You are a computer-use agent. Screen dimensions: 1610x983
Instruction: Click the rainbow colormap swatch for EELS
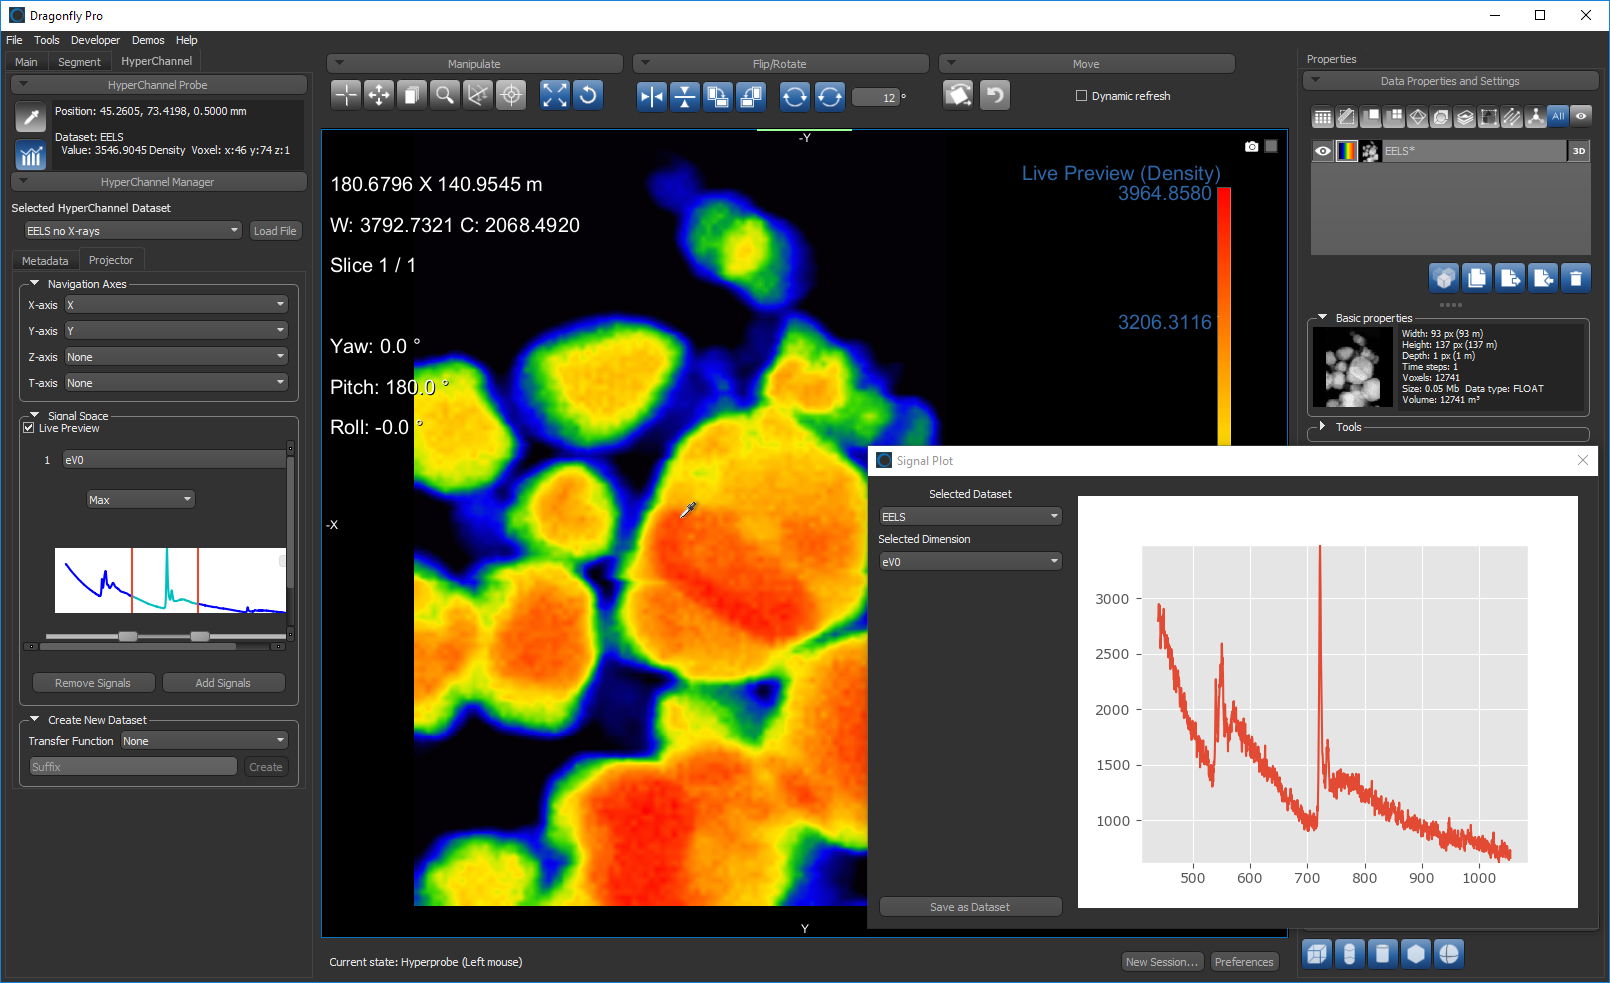pos(1346,150)
